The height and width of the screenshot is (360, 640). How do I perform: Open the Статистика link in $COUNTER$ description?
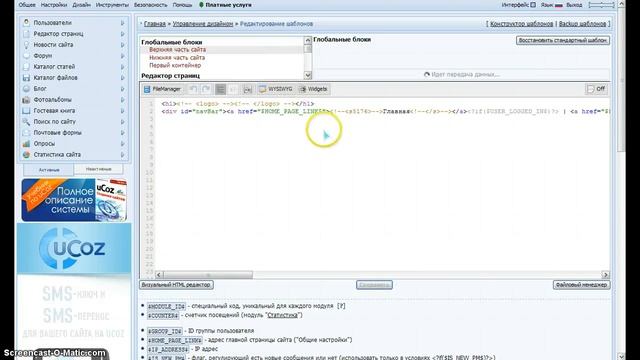coord(282,315)
